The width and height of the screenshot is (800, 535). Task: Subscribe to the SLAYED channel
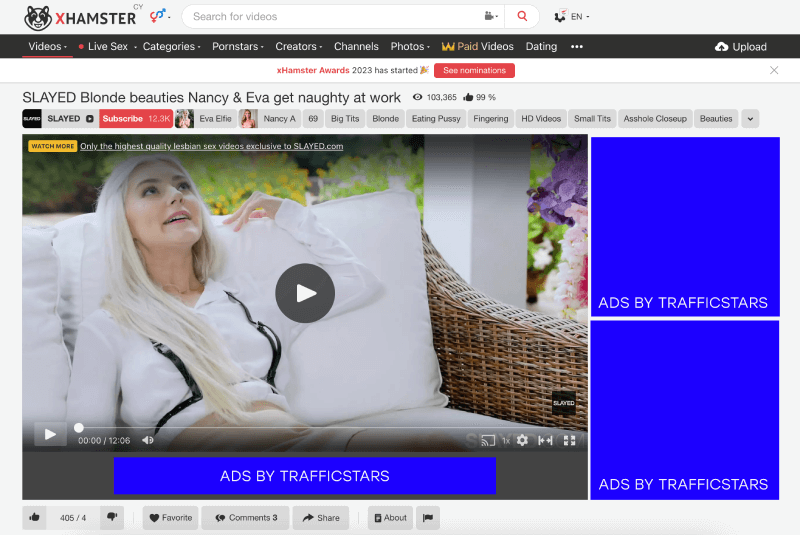click(x=136, y=119)
